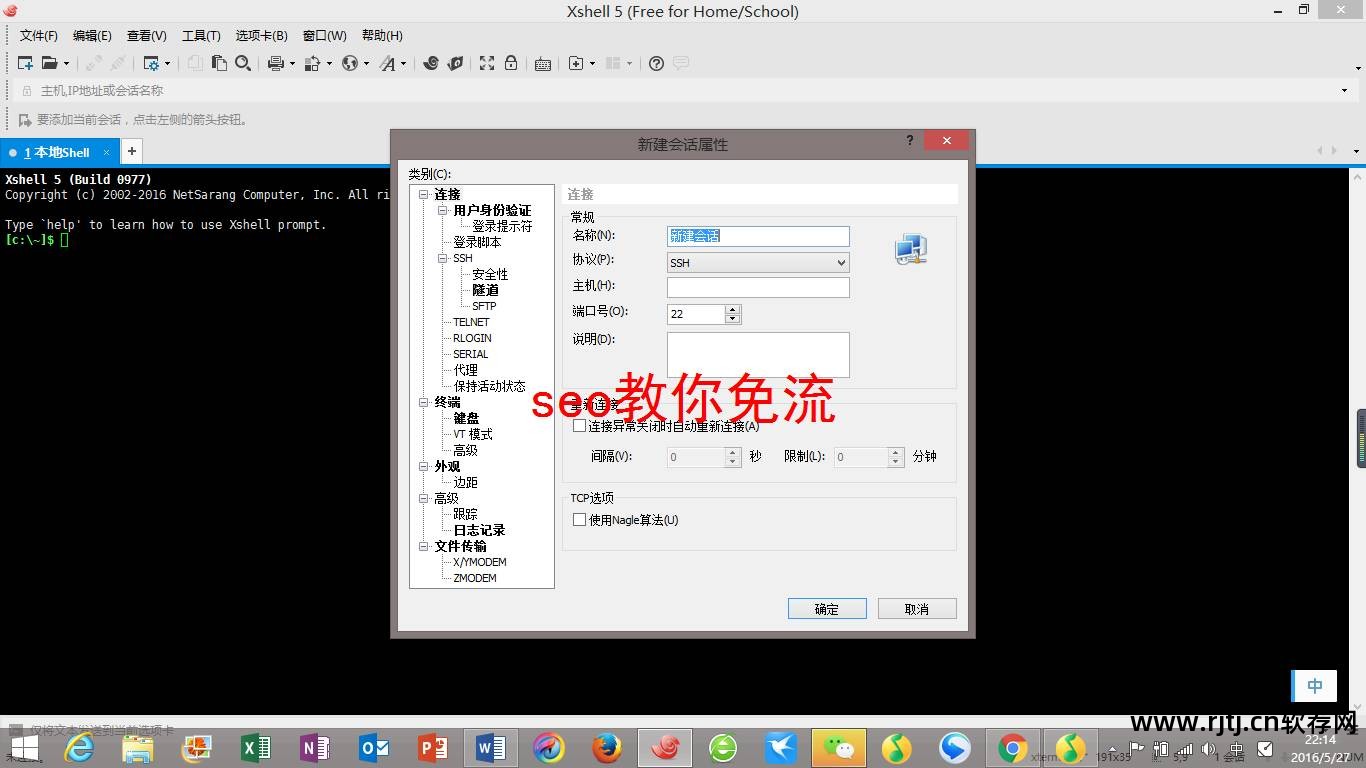Open the 查看(V) menu
The height and width of the screenshot is (768, 1366).
click(146, 36)
